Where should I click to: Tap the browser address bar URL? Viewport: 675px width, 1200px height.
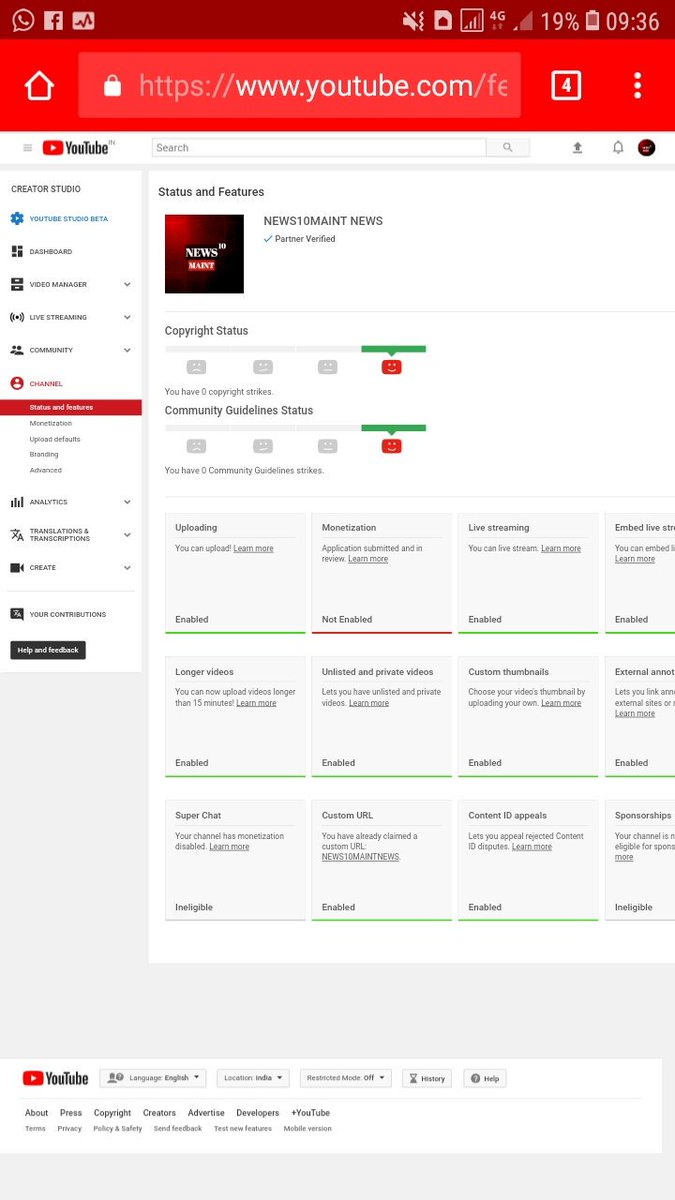pos(323,86)
